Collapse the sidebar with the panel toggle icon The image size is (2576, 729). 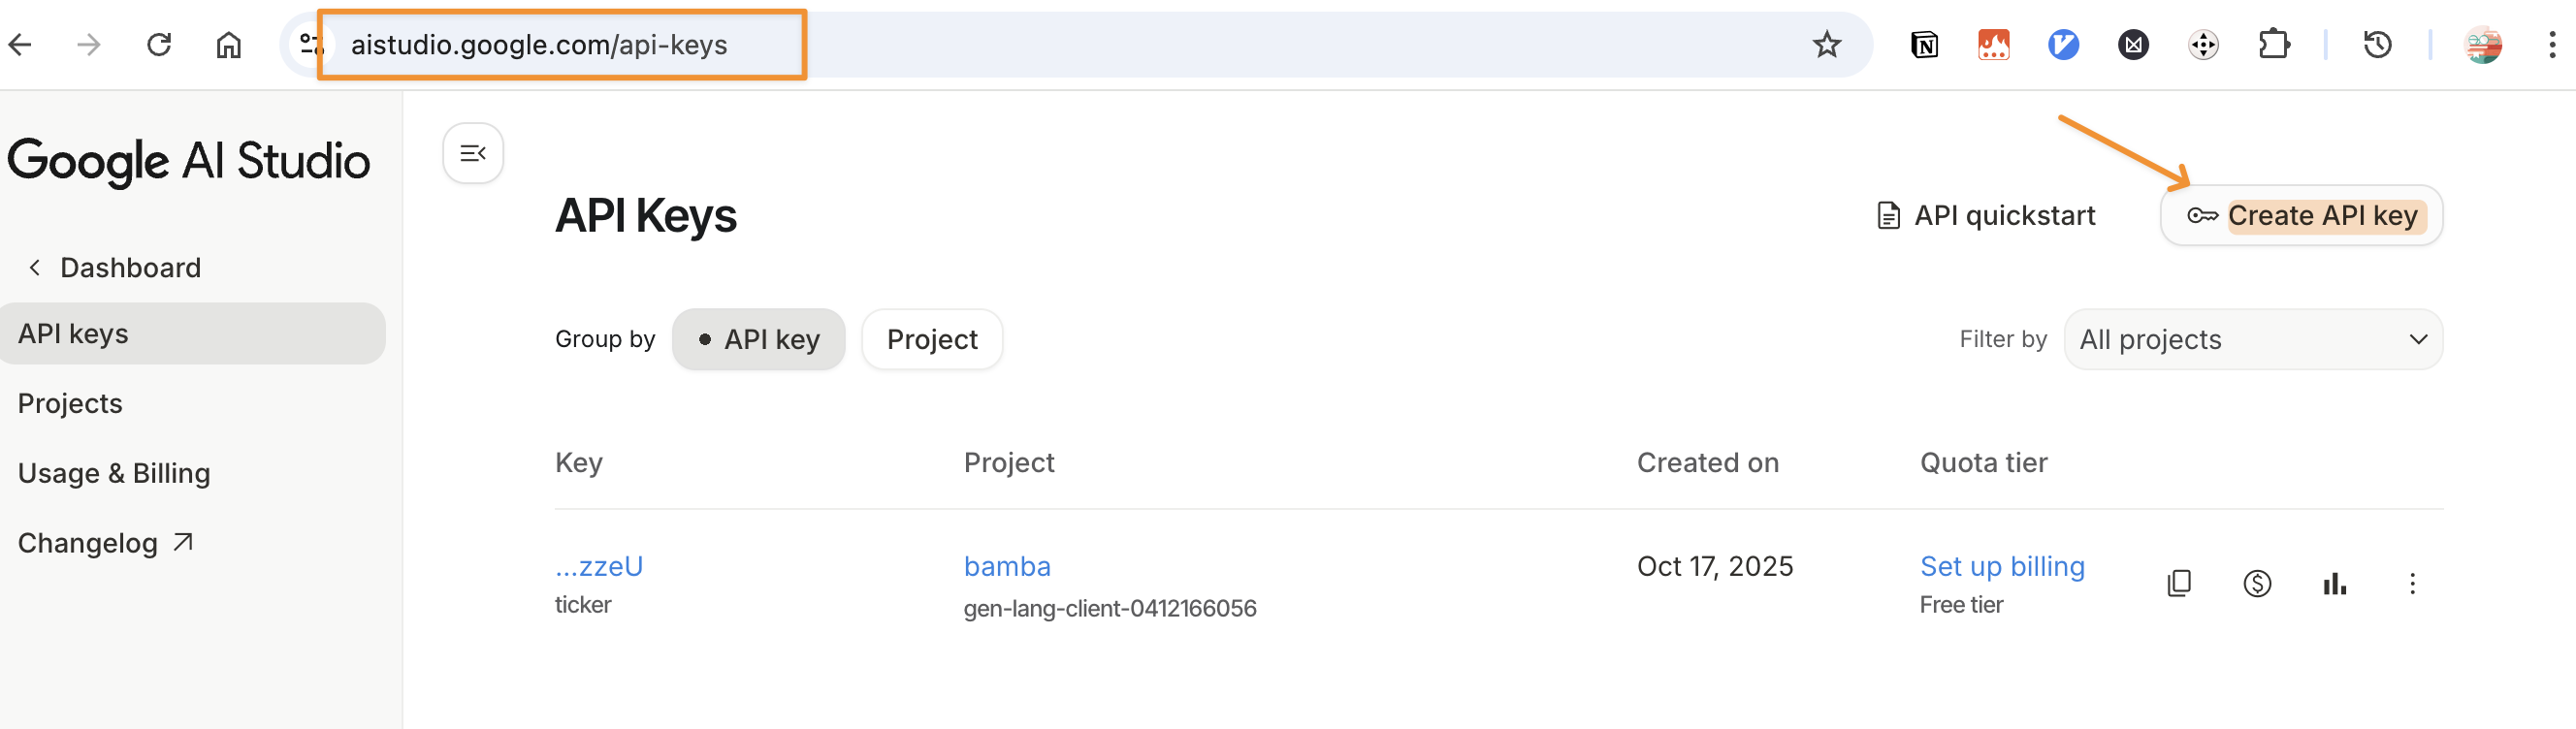click(473, 153)
